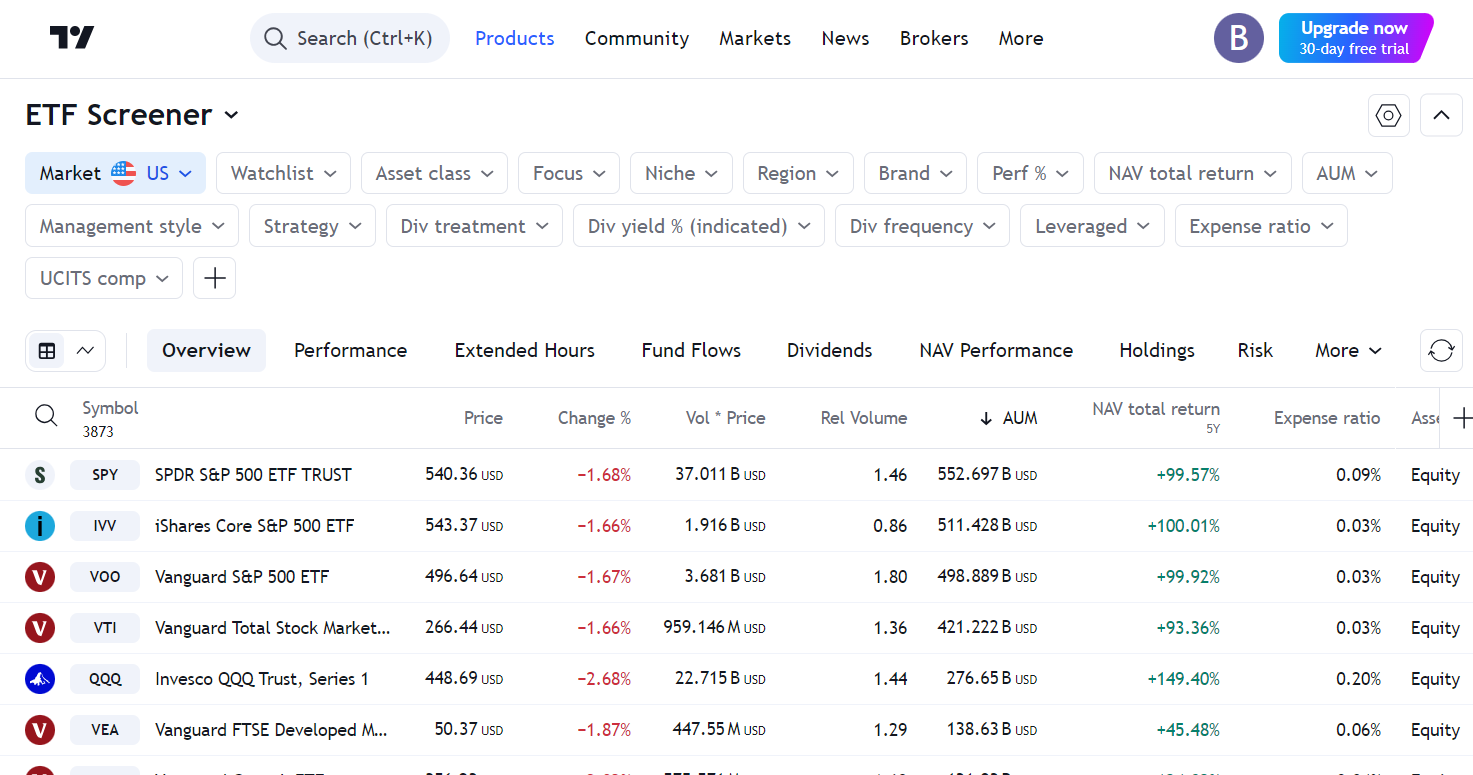Click the IVV iShares logo icon

40,526
